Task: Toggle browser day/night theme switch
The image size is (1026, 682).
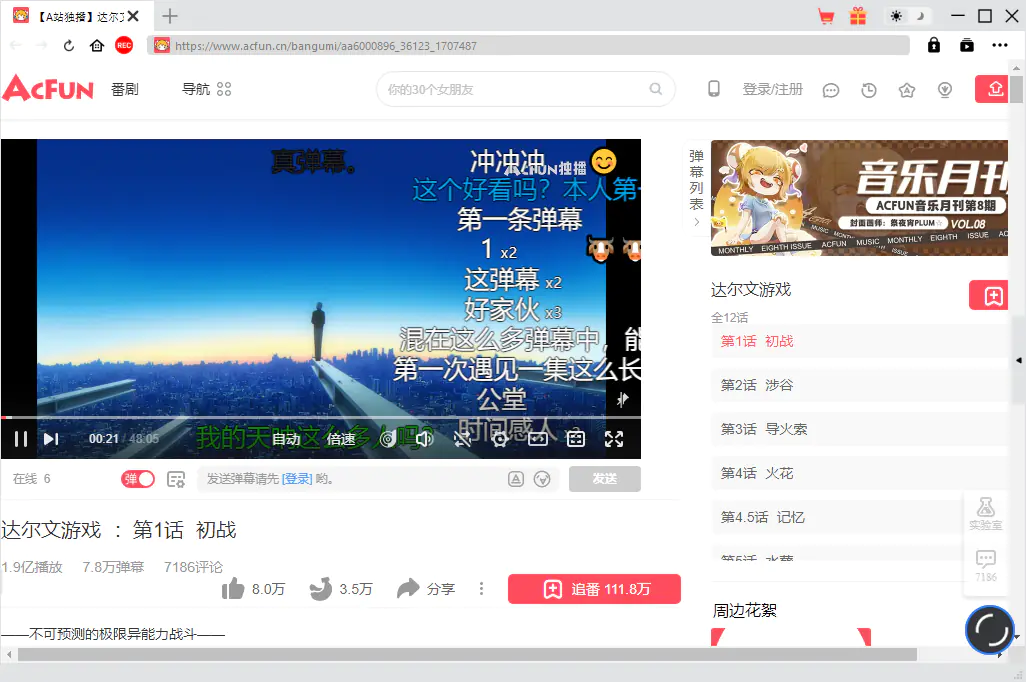Action: 908,16
